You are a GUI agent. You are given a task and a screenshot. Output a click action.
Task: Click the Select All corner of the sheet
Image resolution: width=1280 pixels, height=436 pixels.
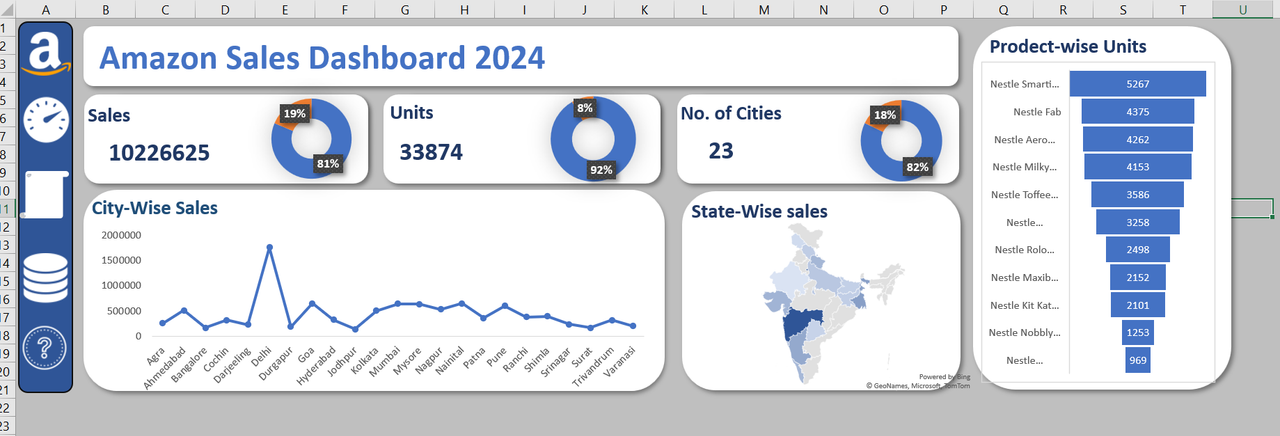point(7,8)
